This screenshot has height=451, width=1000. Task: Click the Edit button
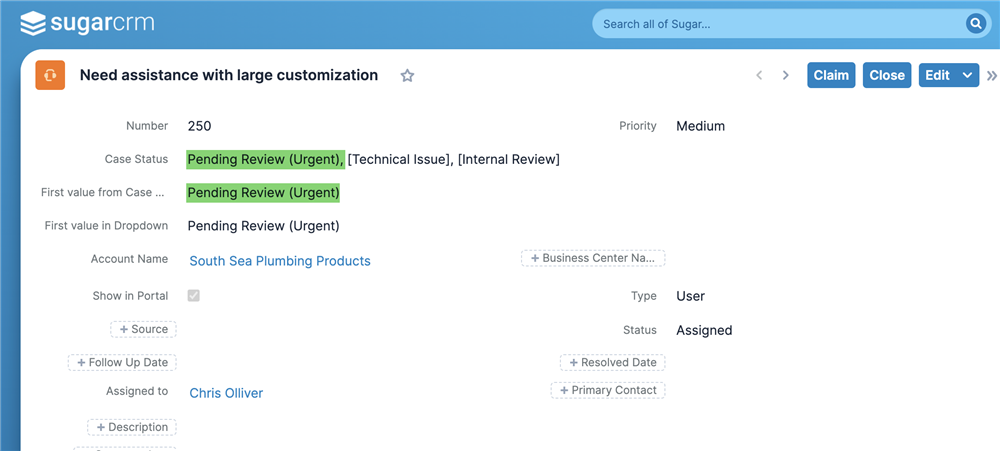938,75
